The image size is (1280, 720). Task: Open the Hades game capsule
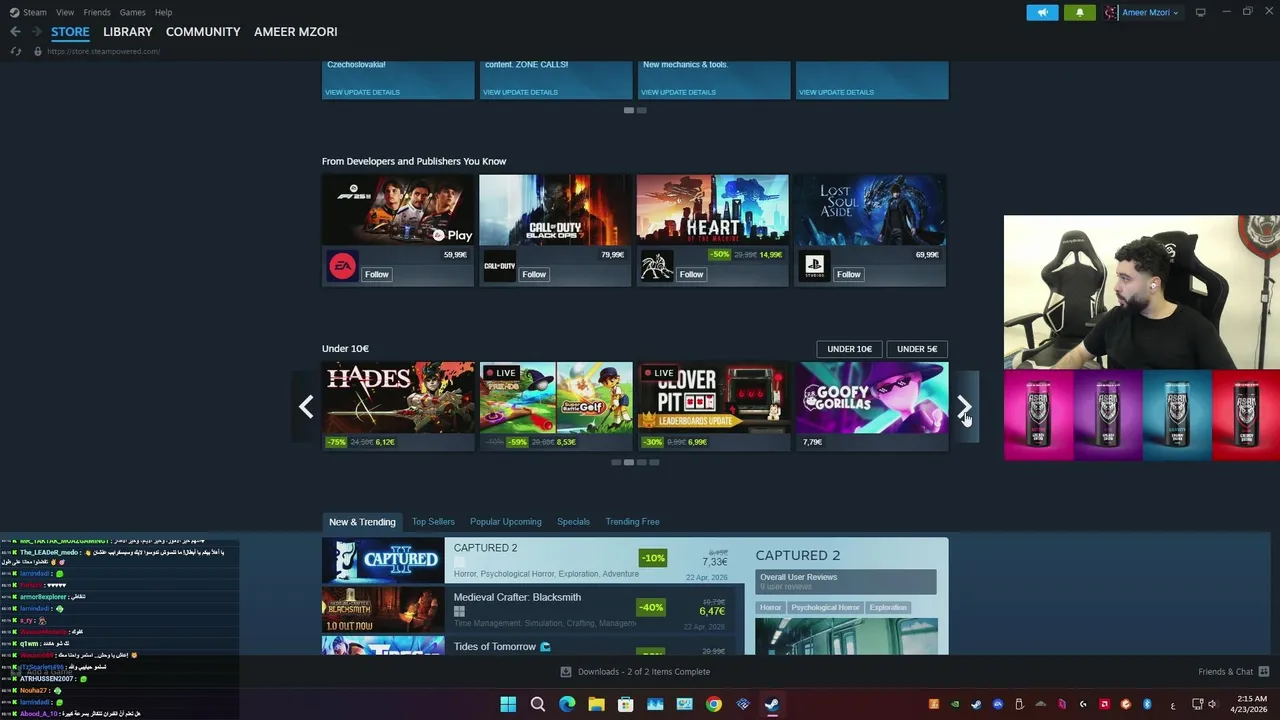(398, 406)
